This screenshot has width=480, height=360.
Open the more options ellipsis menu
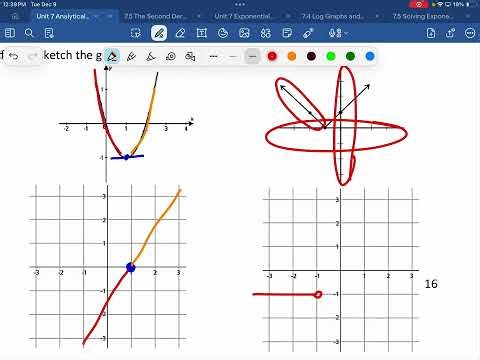470,33
